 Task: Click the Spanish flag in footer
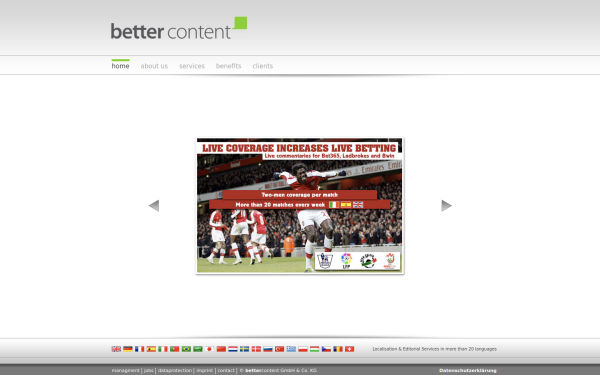point(151,349)
